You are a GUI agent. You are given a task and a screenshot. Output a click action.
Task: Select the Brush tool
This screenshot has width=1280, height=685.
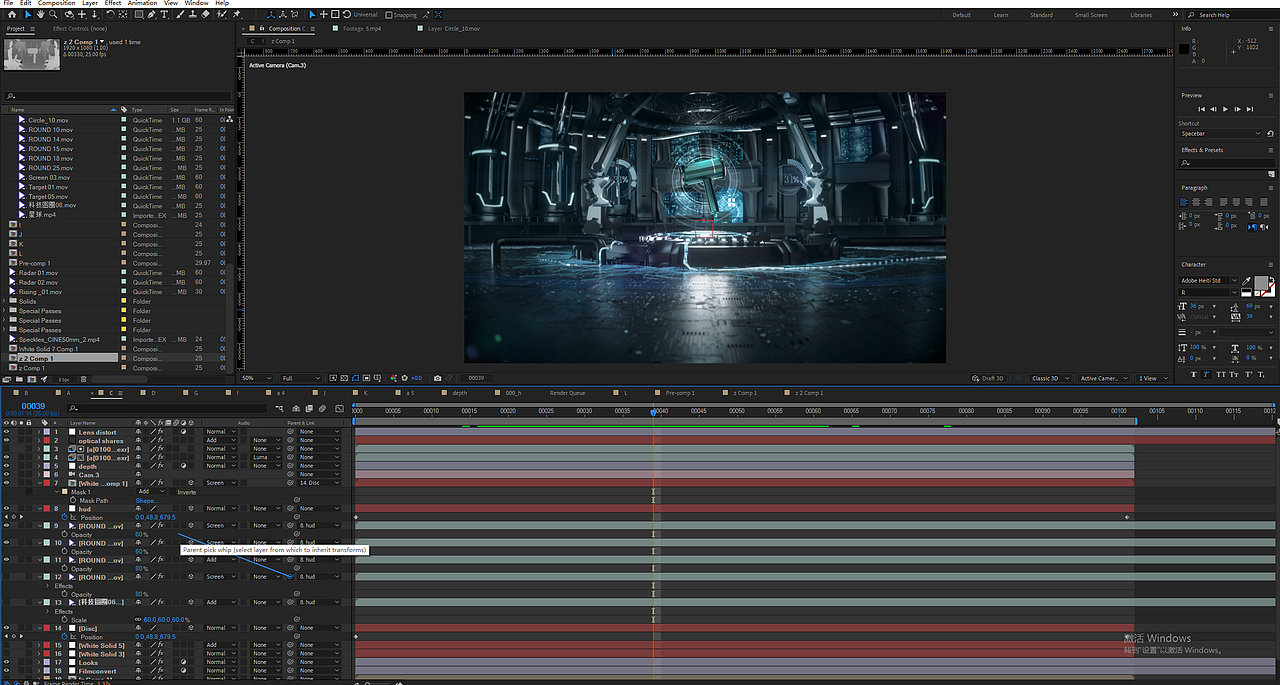(180, 14)
